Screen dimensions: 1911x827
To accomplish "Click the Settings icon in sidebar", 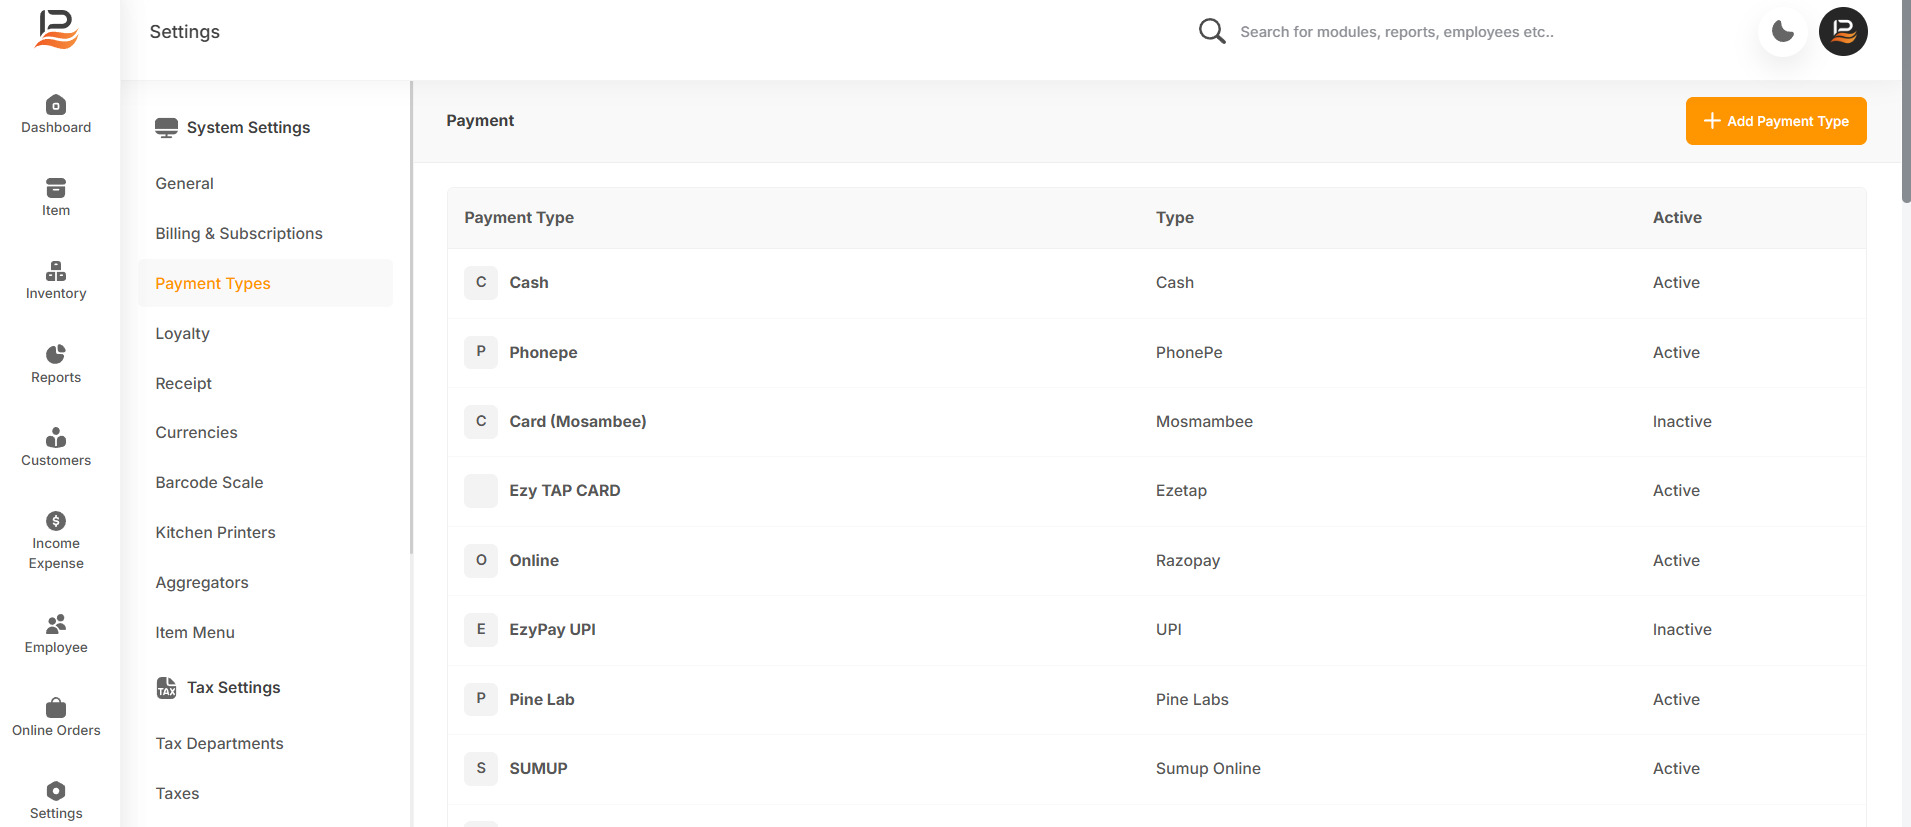I will (56, 791).
